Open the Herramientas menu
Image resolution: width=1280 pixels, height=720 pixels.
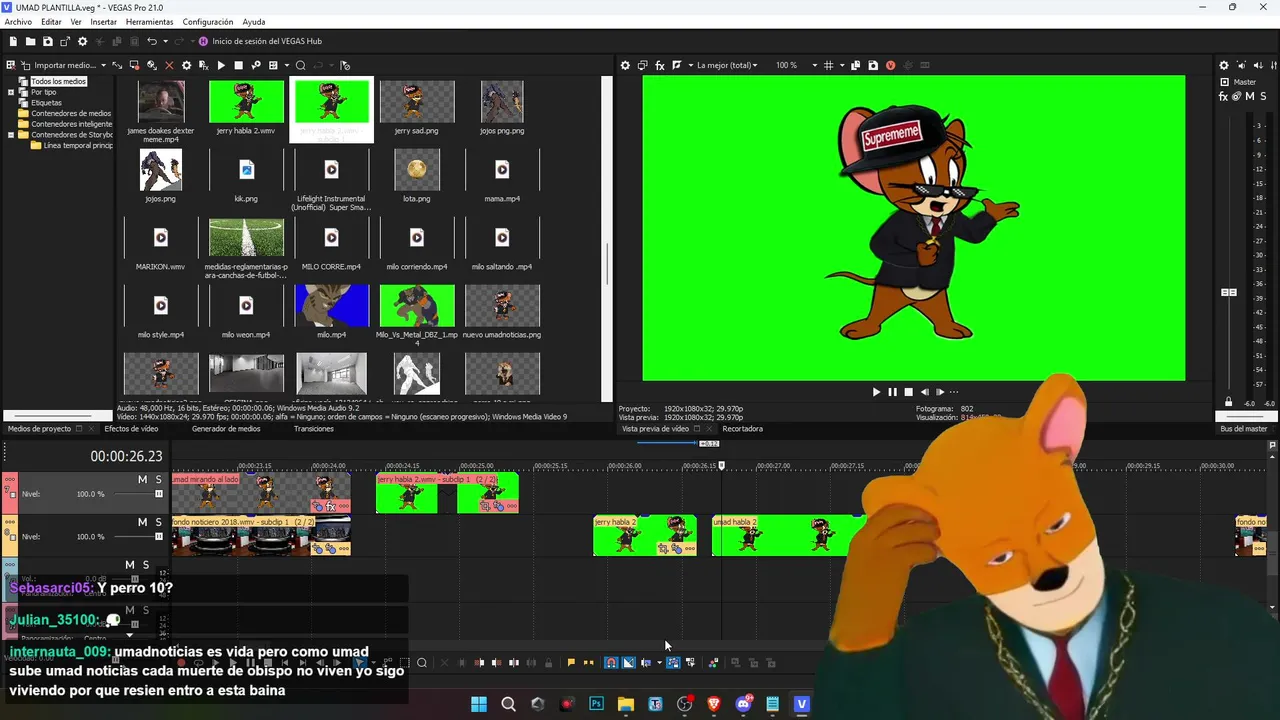[x=149, y=21]
